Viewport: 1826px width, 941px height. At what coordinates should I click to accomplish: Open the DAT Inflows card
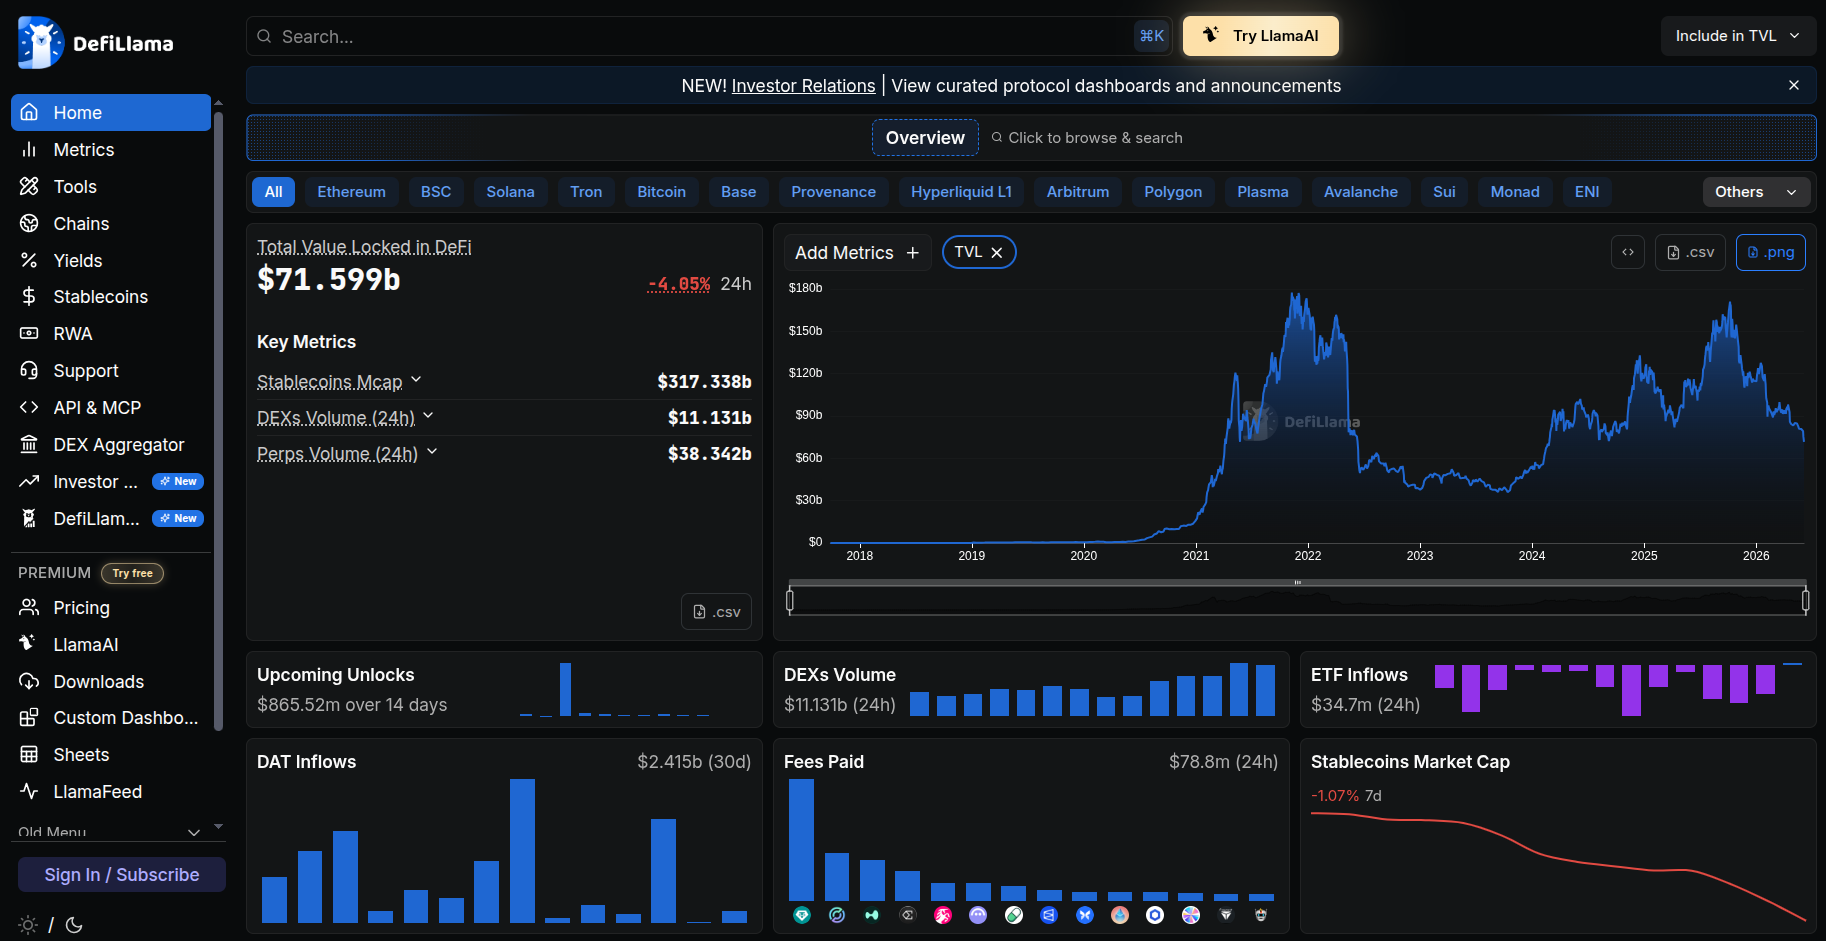[504, 836]
